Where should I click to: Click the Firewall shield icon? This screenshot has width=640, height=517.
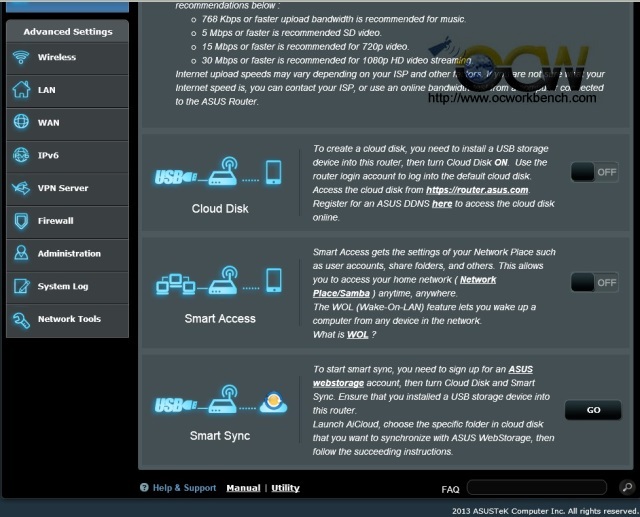coord(21,221)
